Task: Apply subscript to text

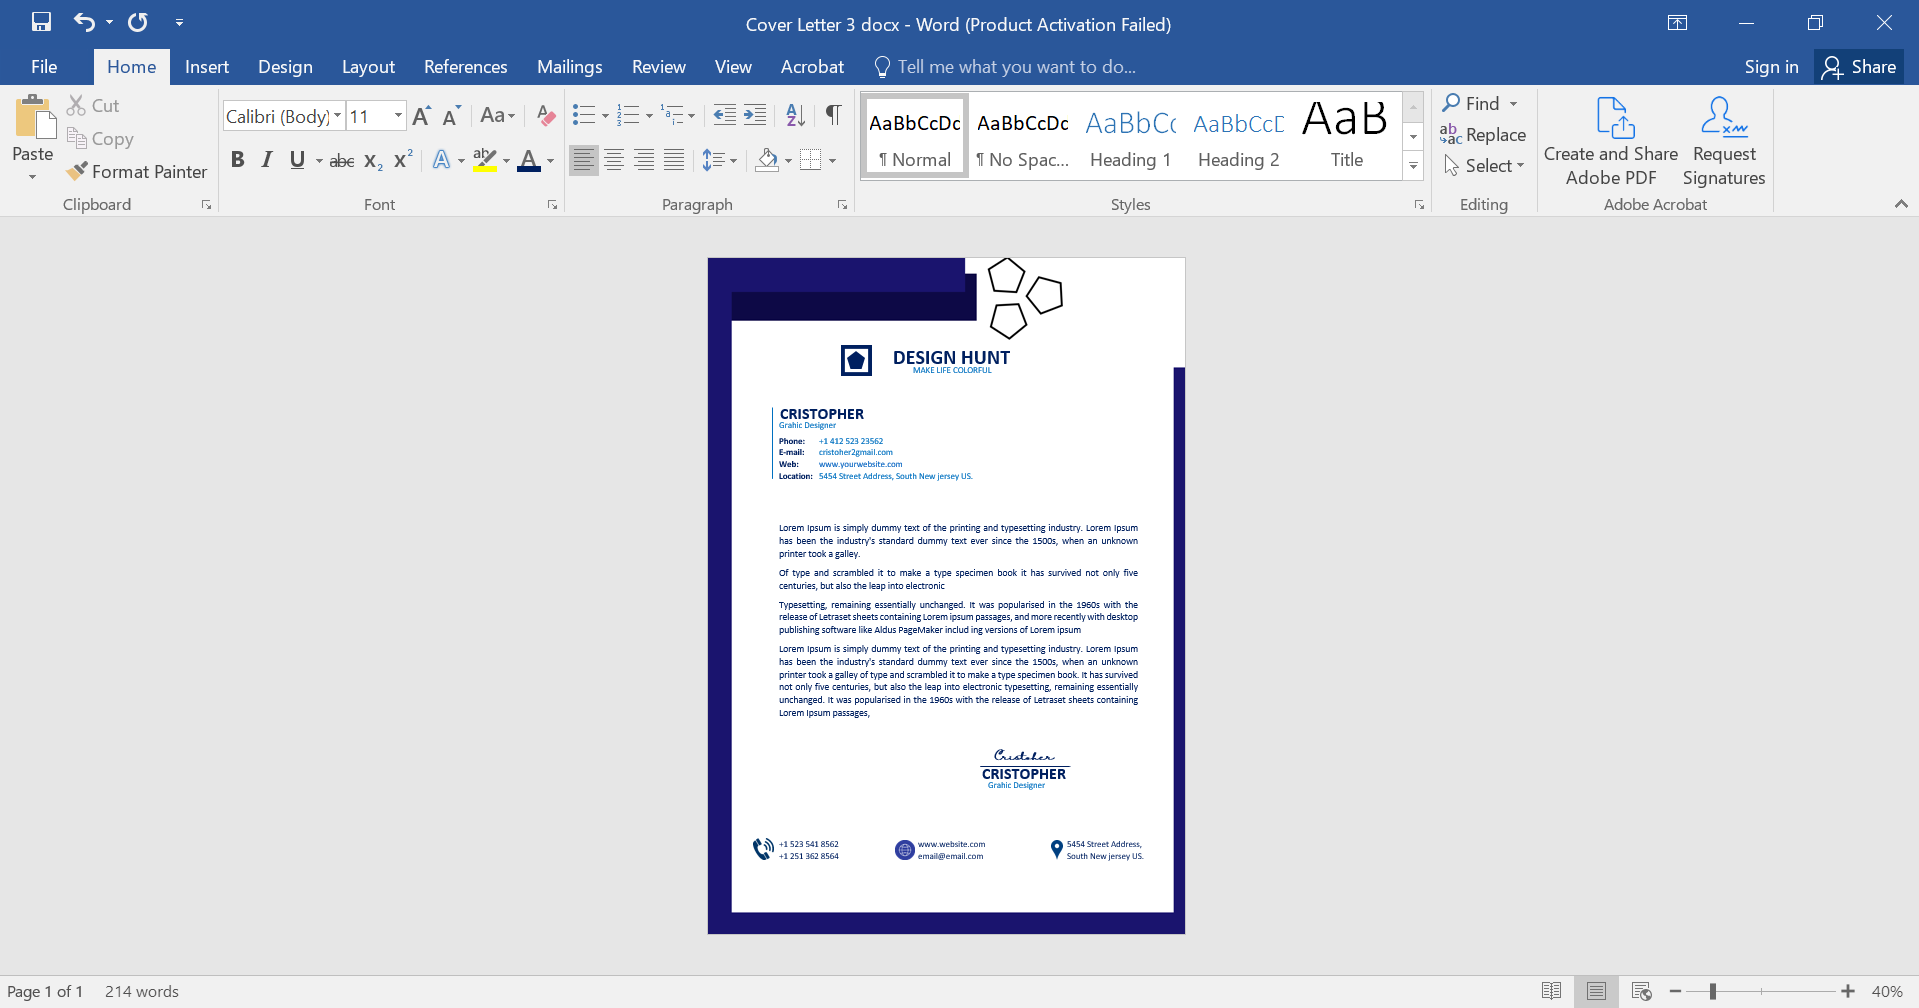Action: tap(371, 160)
